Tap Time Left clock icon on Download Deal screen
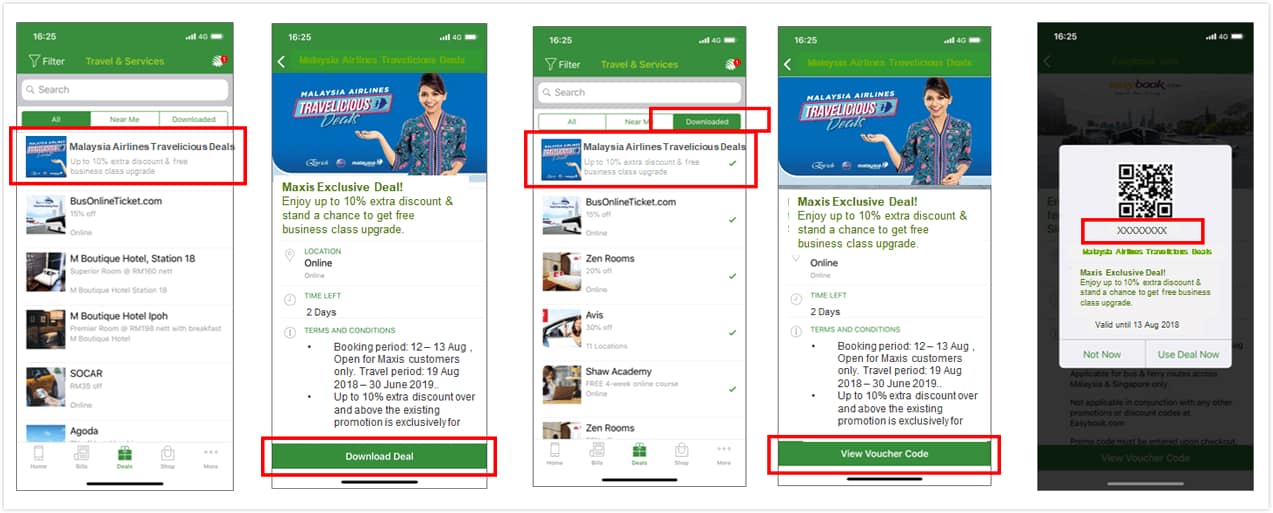The image size is (1273, 513). point(289,300)
